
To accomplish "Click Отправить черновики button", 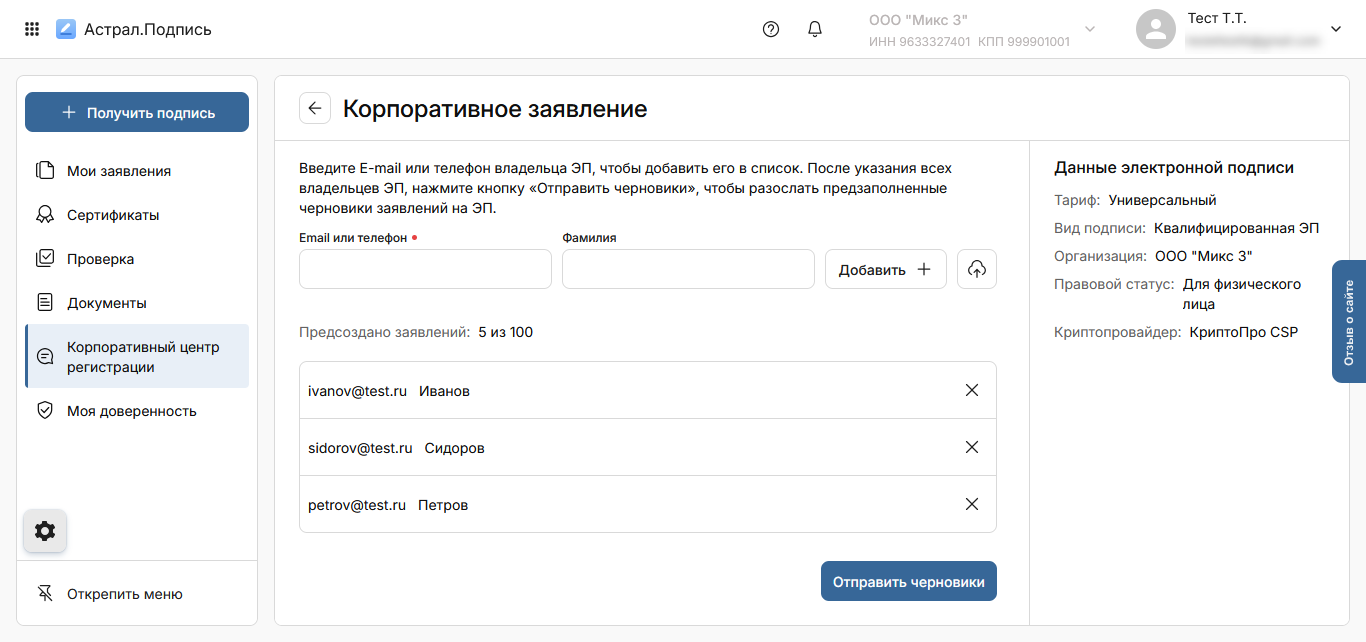I will pyautogui.click(x=908, y=581).
